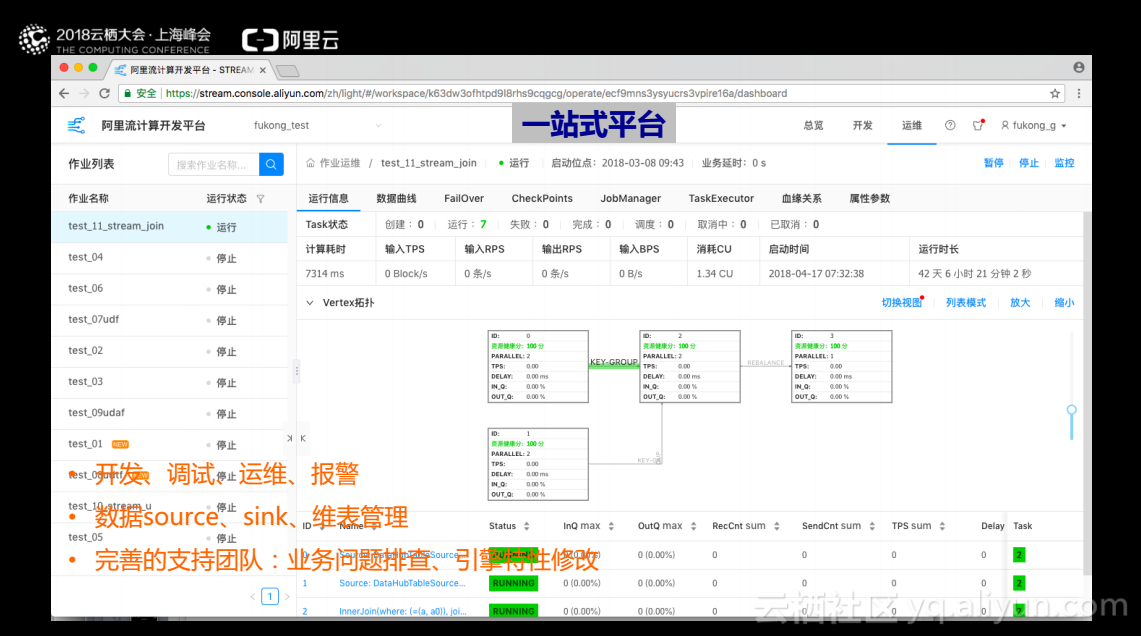This screenshot has height=636, width=1141.
Task: Click 缩小 to zoom out topology
Action: pos(1064,303)
